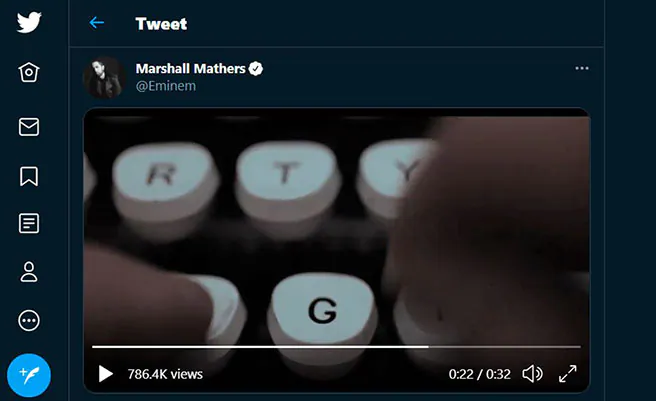This screenshot has height=401, width=656.
Task: Click the Marshall Mathers display name
Action: (190, 68)
